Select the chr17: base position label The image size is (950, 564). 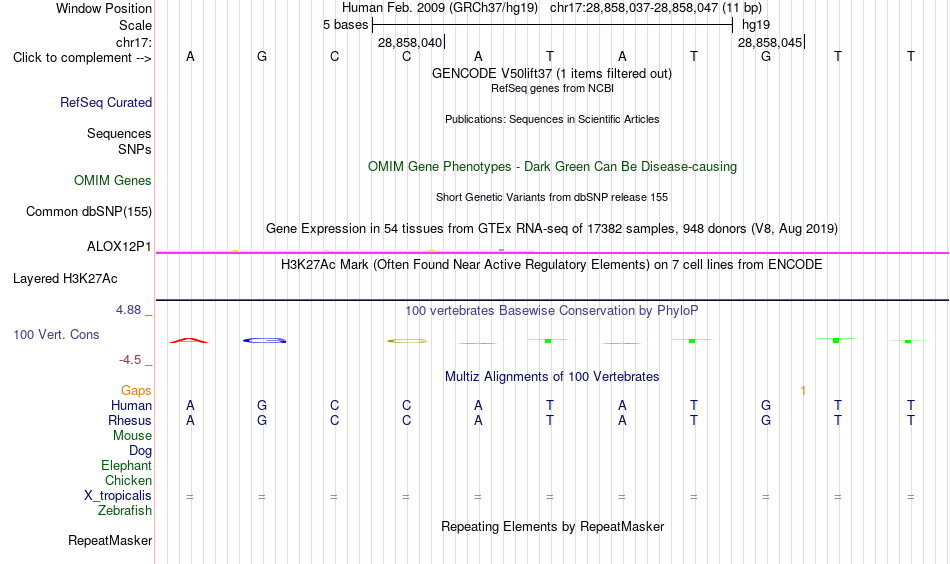coord(134,42)
